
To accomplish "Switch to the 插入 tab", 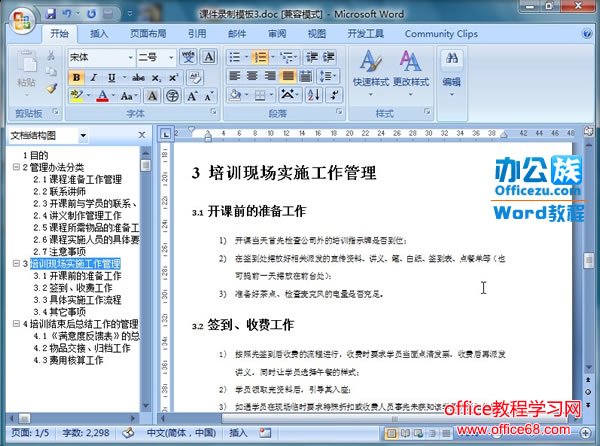I will click(99, 34).
